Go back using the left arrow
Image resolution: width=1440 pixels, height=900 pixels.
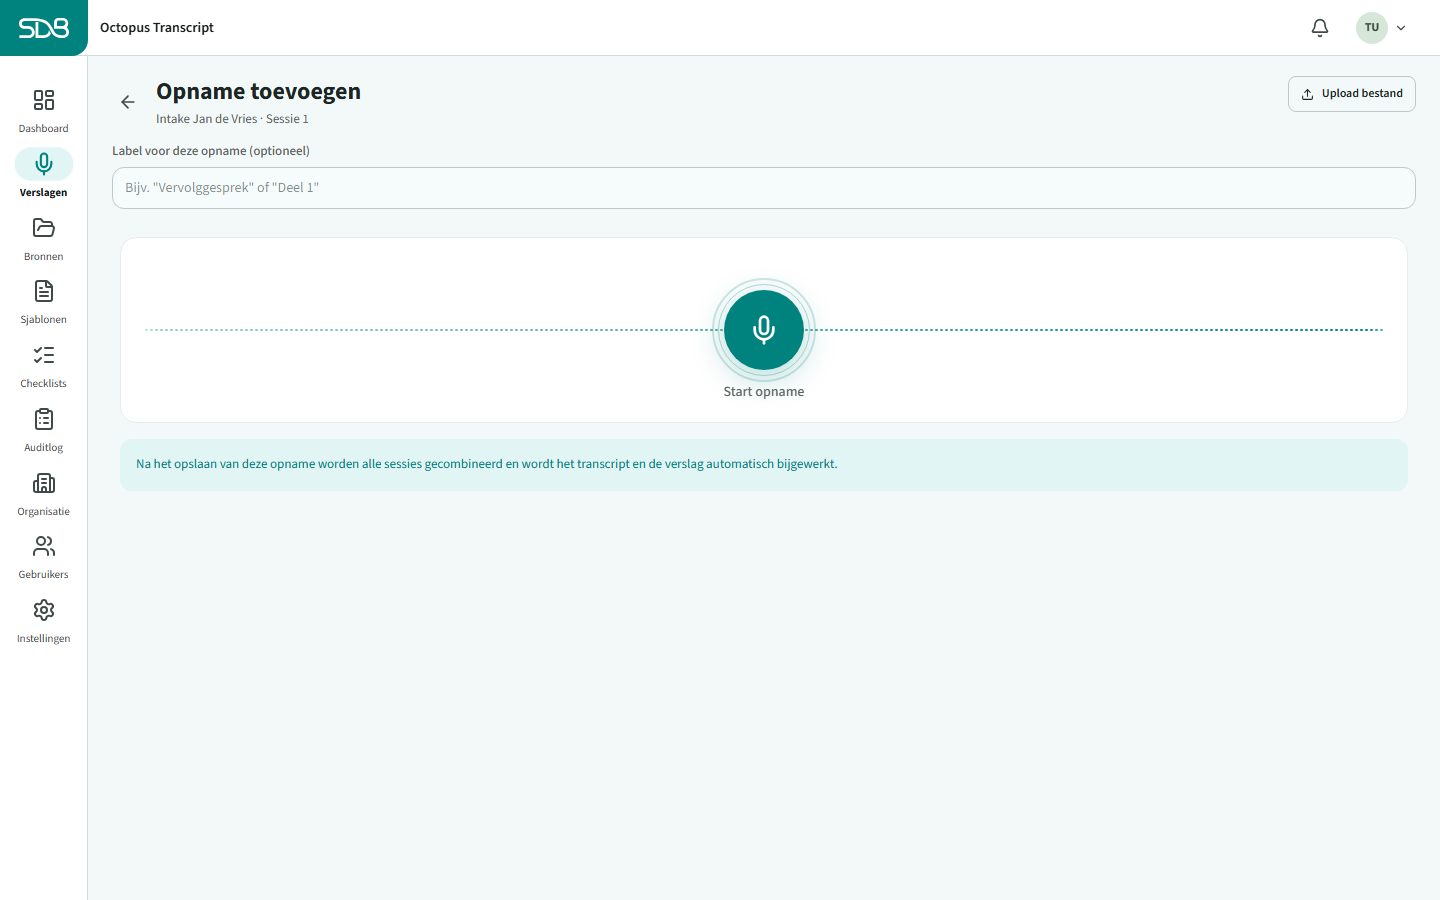pyautogui.click(x=128, y=102)
